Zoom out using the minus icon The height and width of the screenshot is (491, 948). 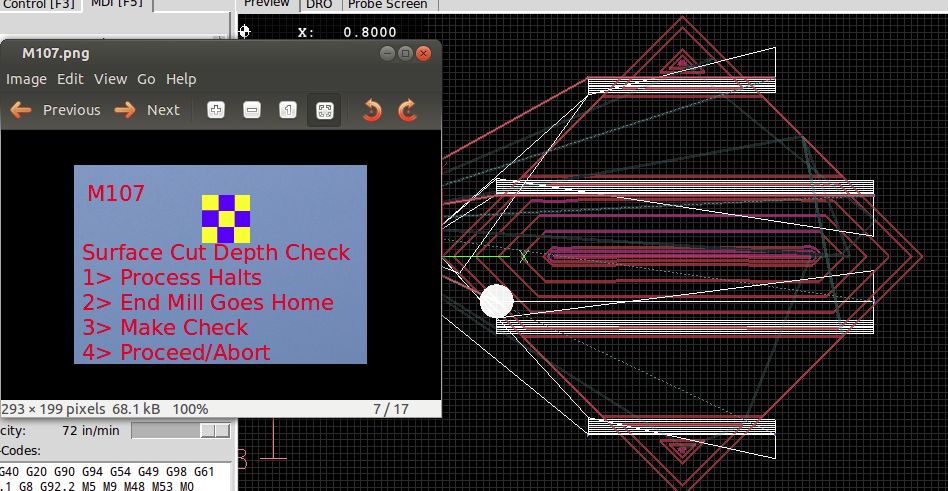tap(252, 110)
